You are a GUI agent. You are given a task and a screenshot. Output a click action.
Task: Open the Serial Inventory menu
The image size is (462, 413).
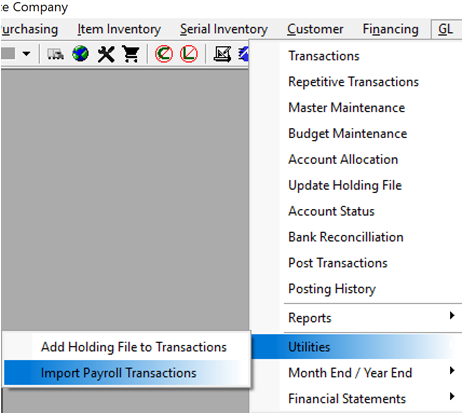tap(224, 29)
